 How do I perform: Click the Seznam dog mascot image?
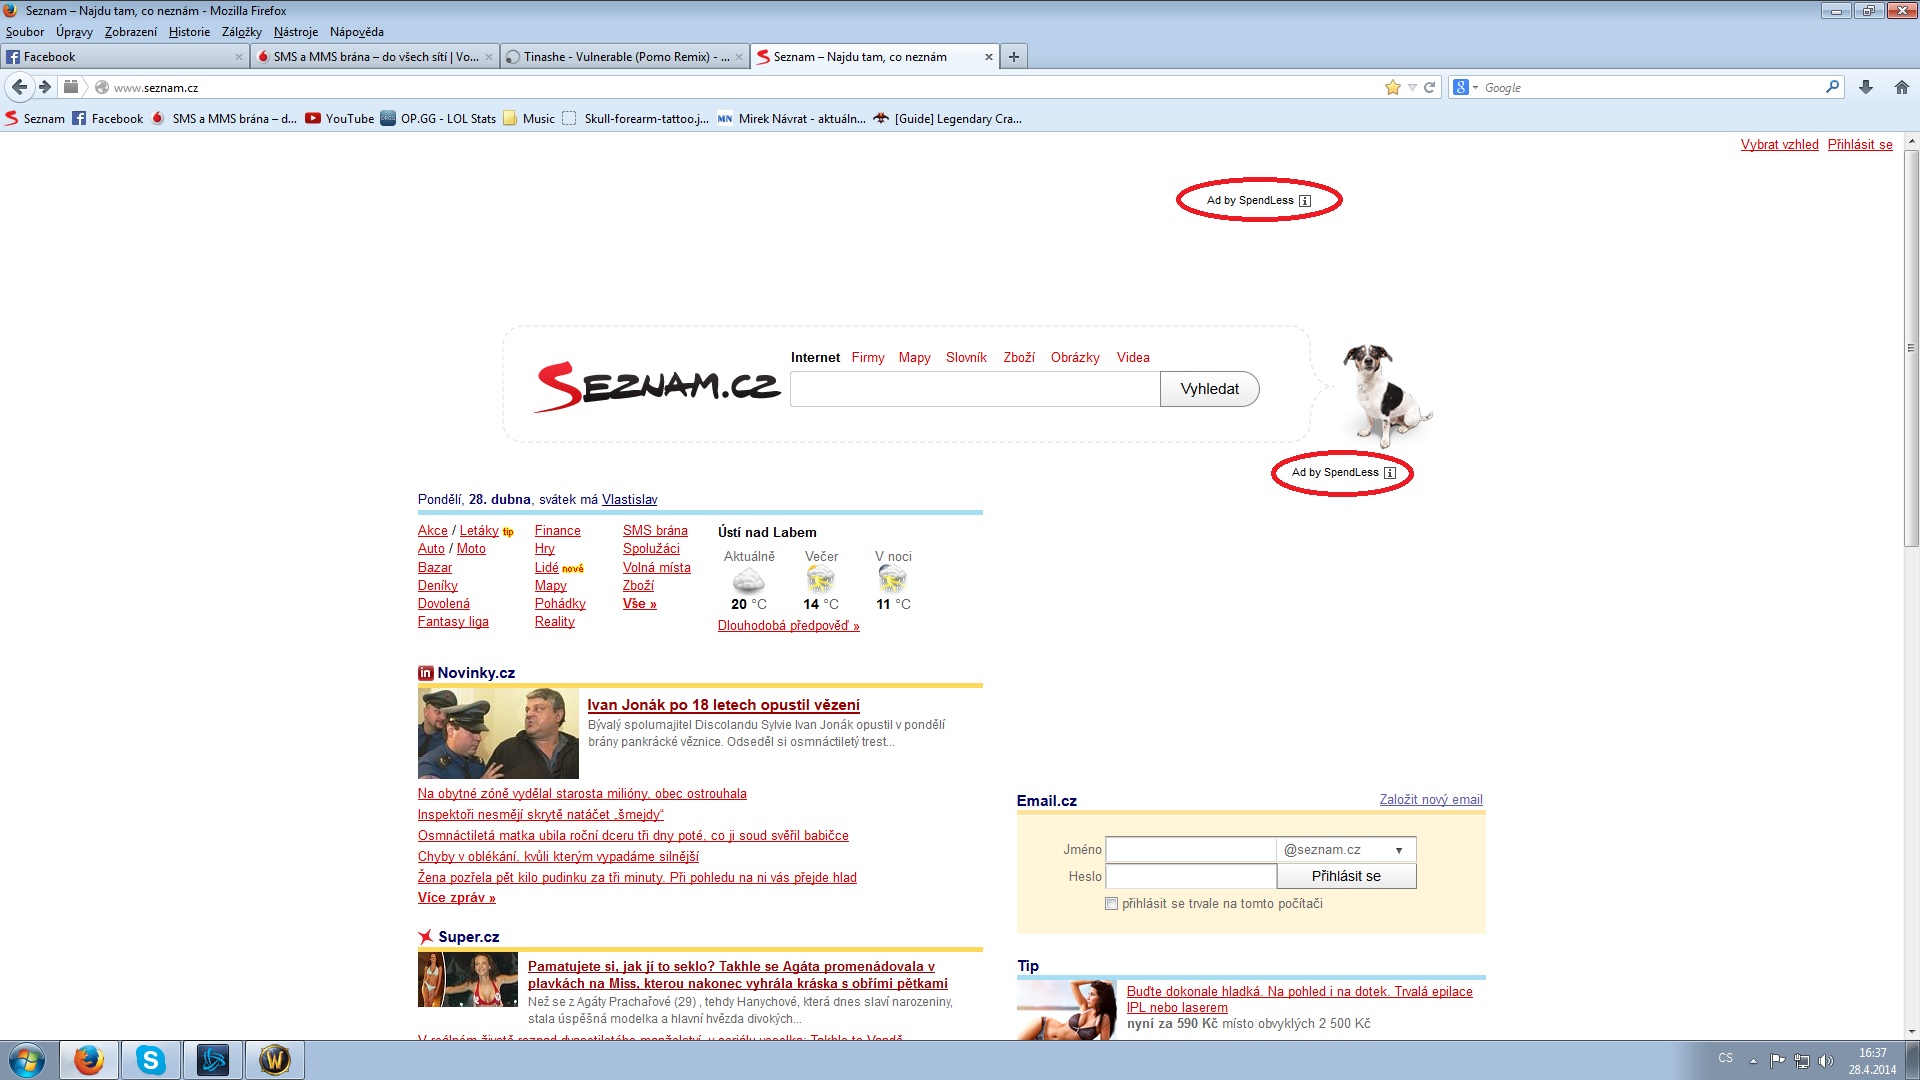(x=1385, y=394)
